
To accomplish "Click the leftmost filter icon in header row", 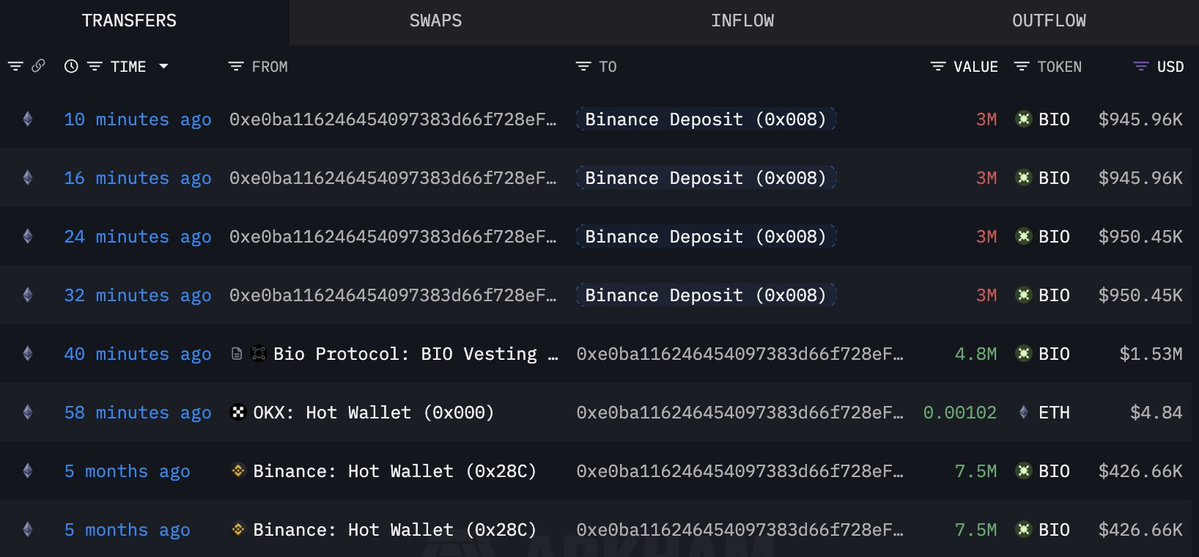I will pos(15,67).
